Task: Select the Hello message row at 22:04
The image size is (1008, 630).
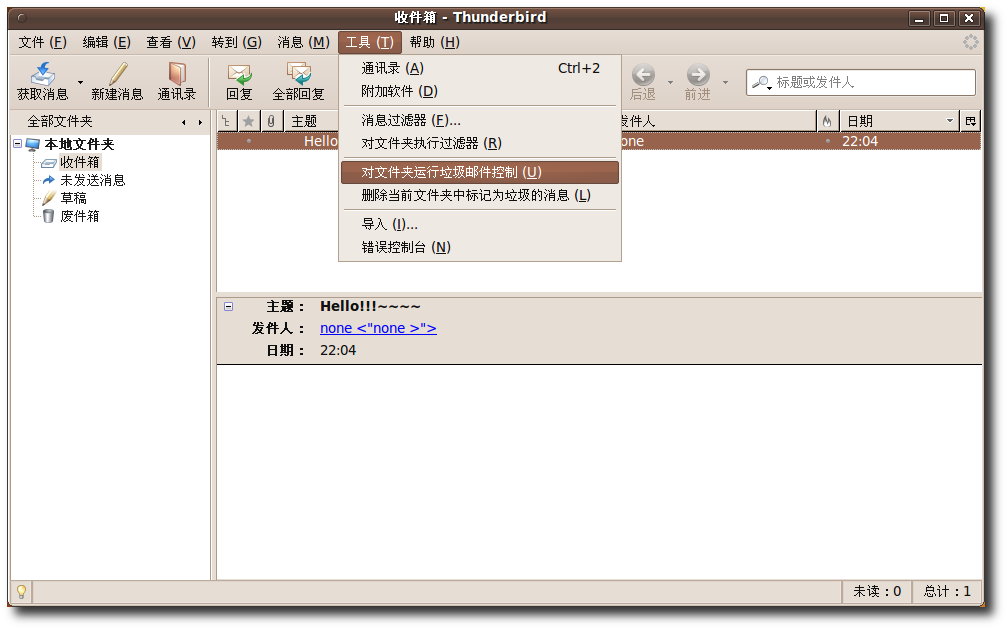Action: (x=598, y=141)
